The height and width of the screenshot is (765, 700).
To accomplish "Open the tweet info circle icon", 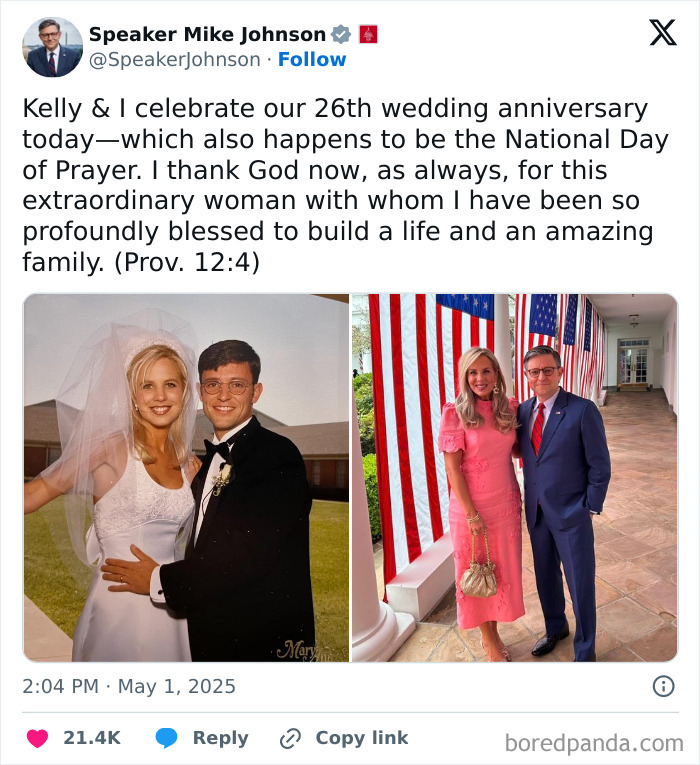I will (x=663, y=686).
